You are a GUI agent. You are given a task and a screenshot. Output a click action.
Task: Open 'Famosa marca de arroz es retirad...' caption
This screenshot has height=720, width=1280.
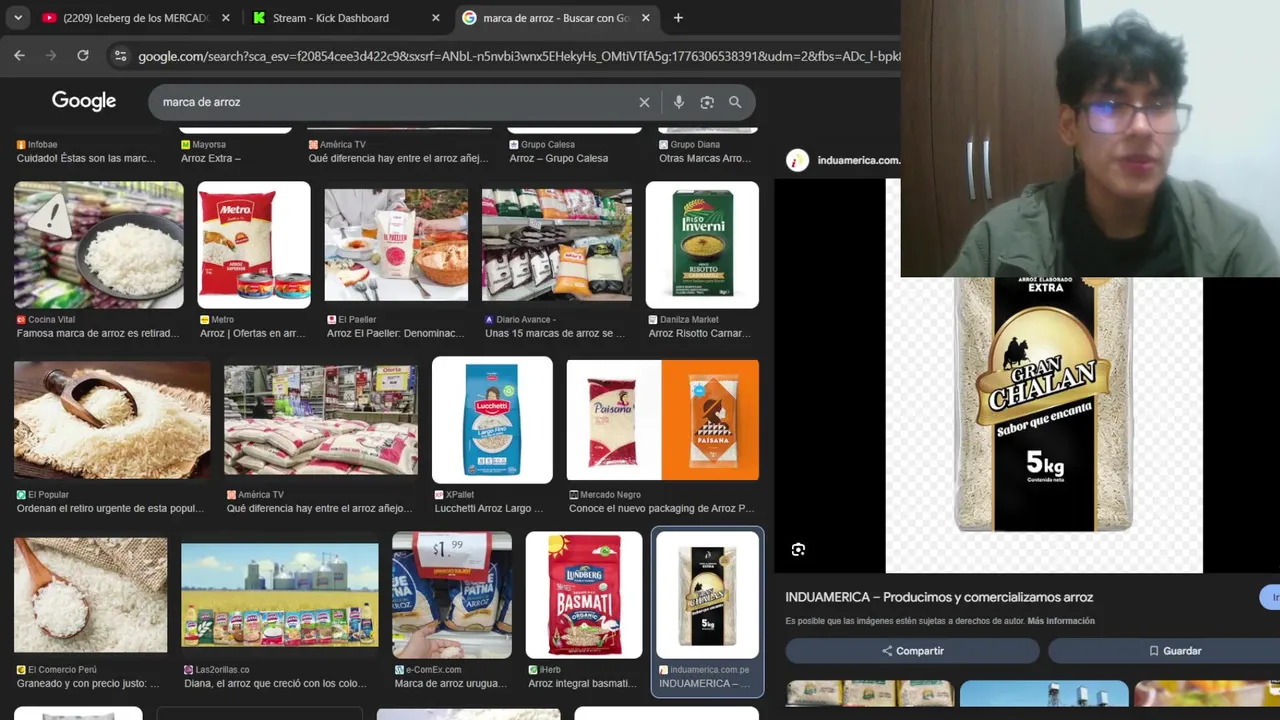pos(97,333)
